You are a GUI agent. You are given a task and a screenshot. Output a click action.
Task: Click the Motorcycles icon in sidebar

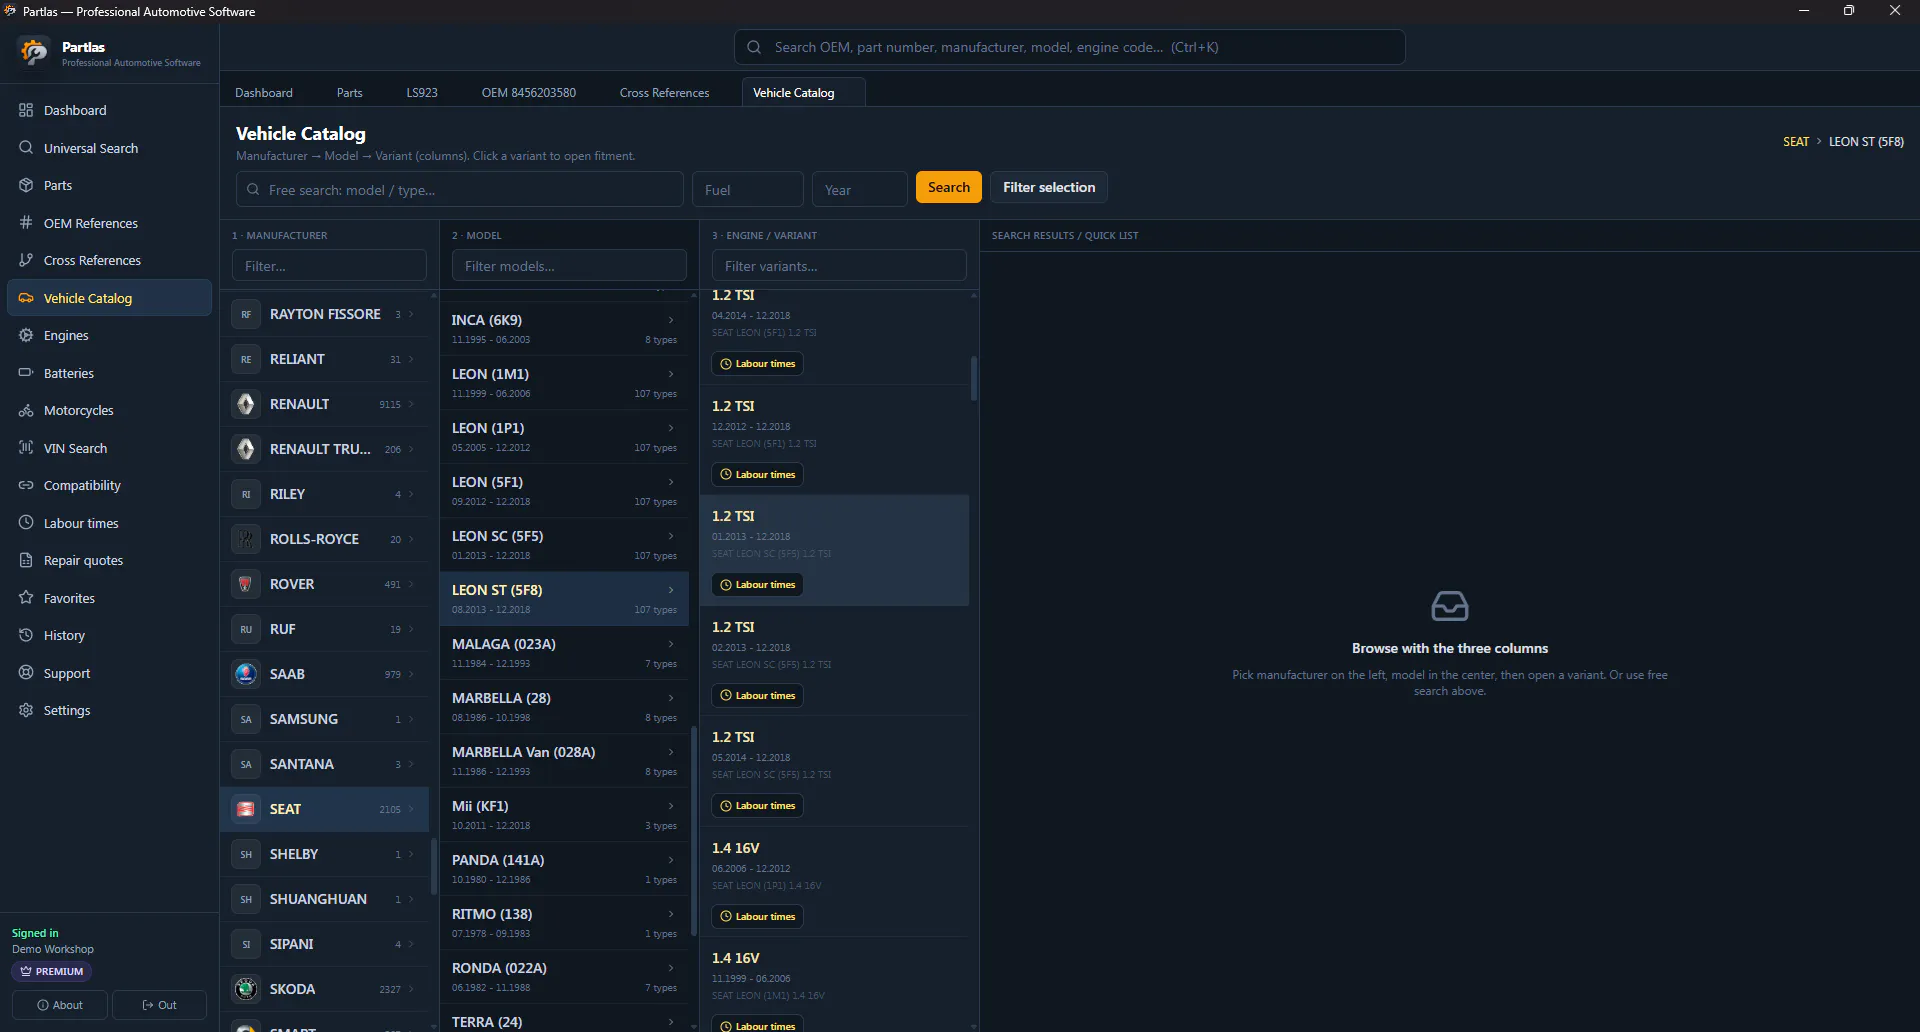click(26, 410)
